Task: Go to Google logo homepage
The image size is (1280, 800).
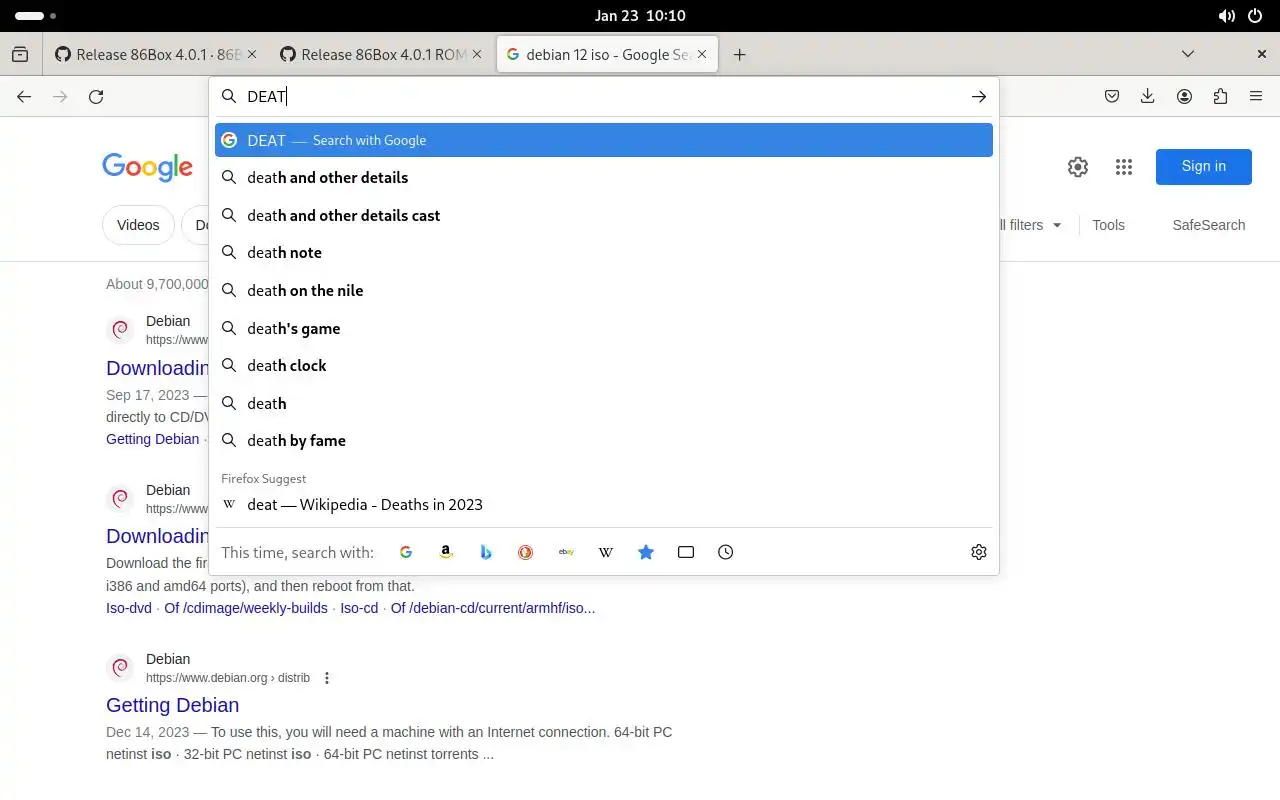Action: coord(147,167)
